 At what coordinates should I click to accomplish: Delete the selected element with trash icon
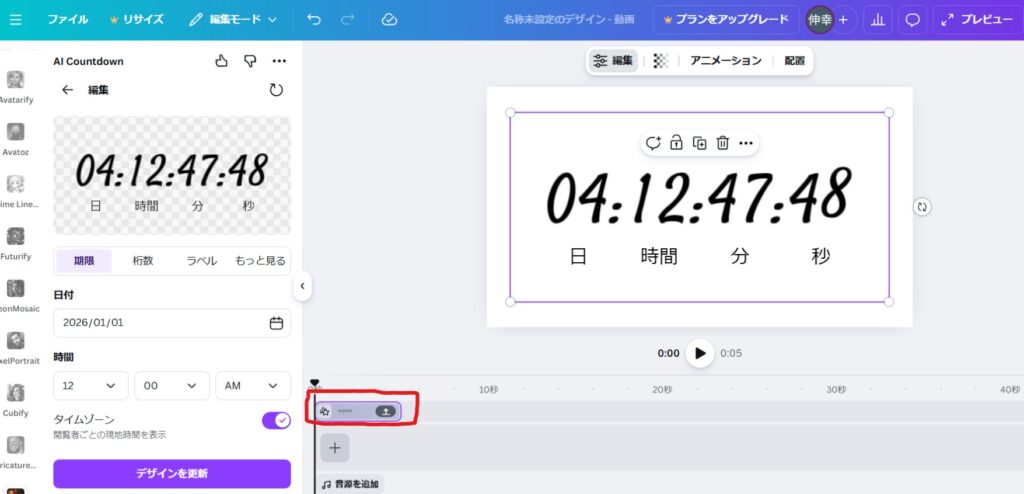click(x=722, y=143)
